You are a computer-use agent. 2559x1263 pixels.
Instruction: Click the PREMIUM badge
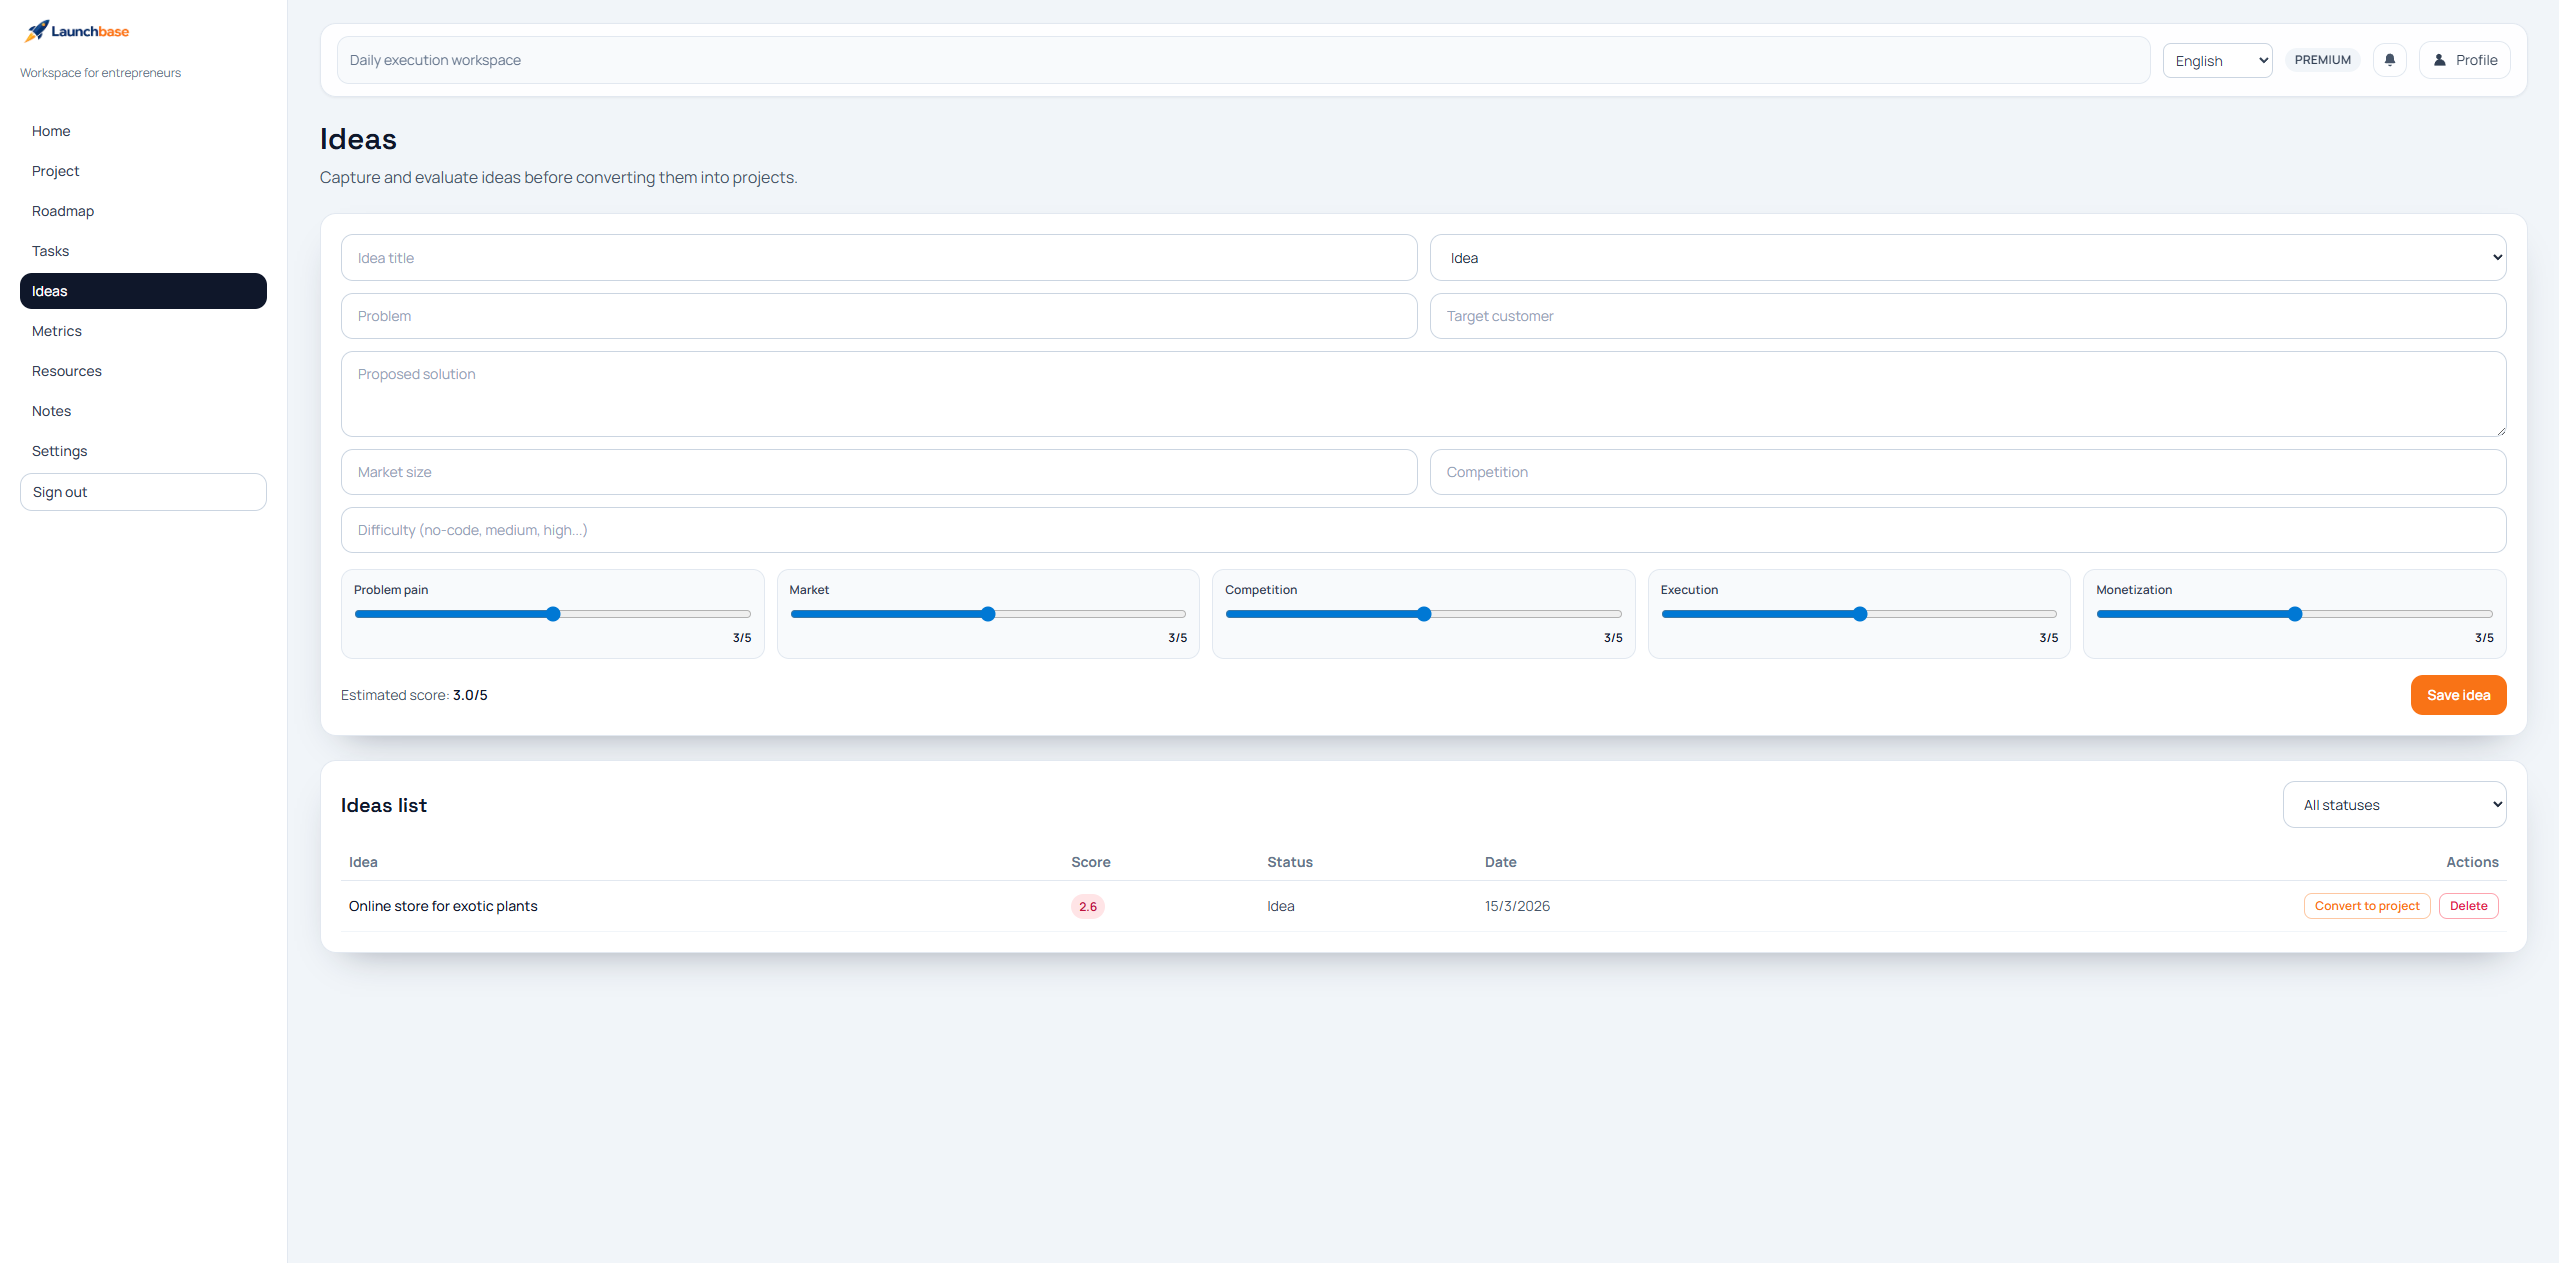click(2322, 59)
